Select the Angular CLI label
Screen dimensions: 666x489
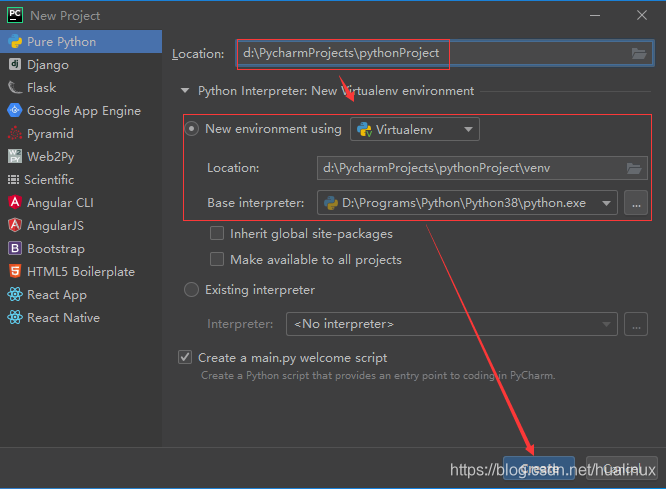tap(60, 203)
